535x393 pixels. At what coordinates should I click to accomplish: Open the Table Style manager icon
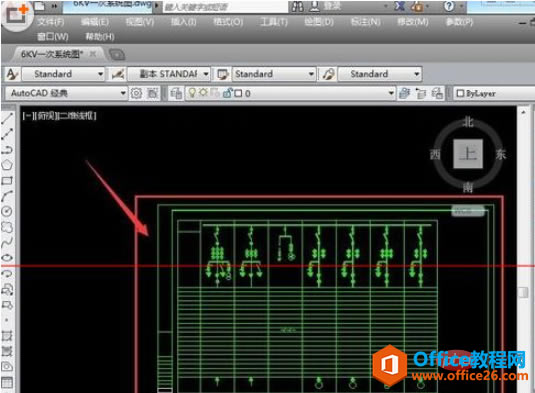click(222, 74)
